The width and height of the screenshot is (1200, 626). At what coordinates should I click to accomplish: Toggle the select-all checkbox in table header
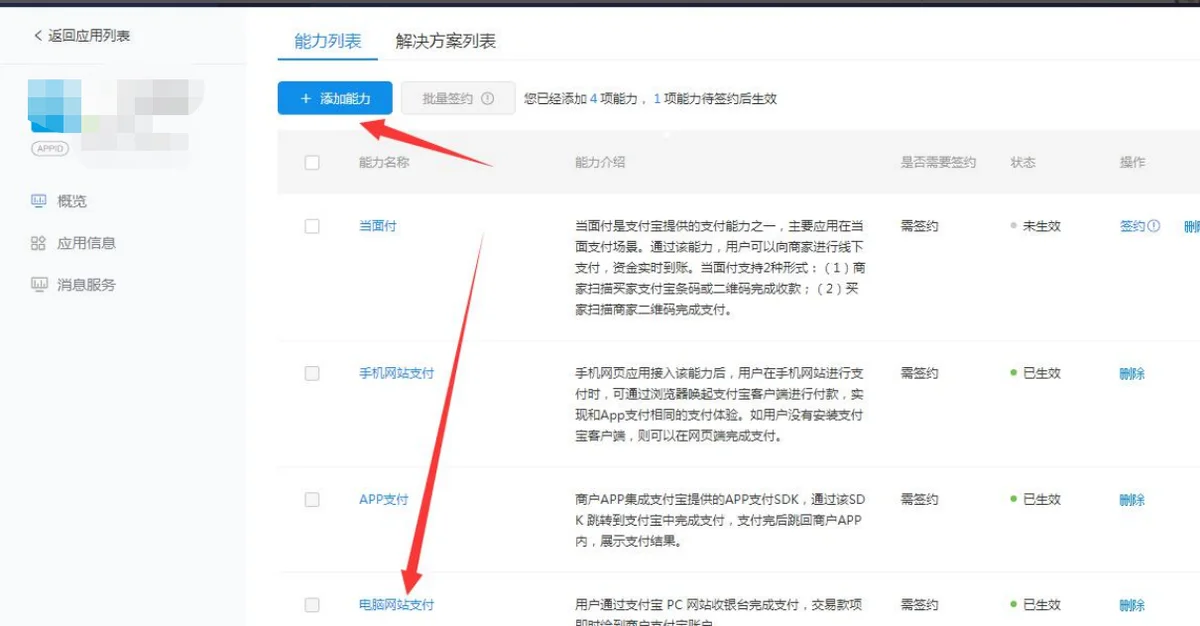(x=312, y=162)
